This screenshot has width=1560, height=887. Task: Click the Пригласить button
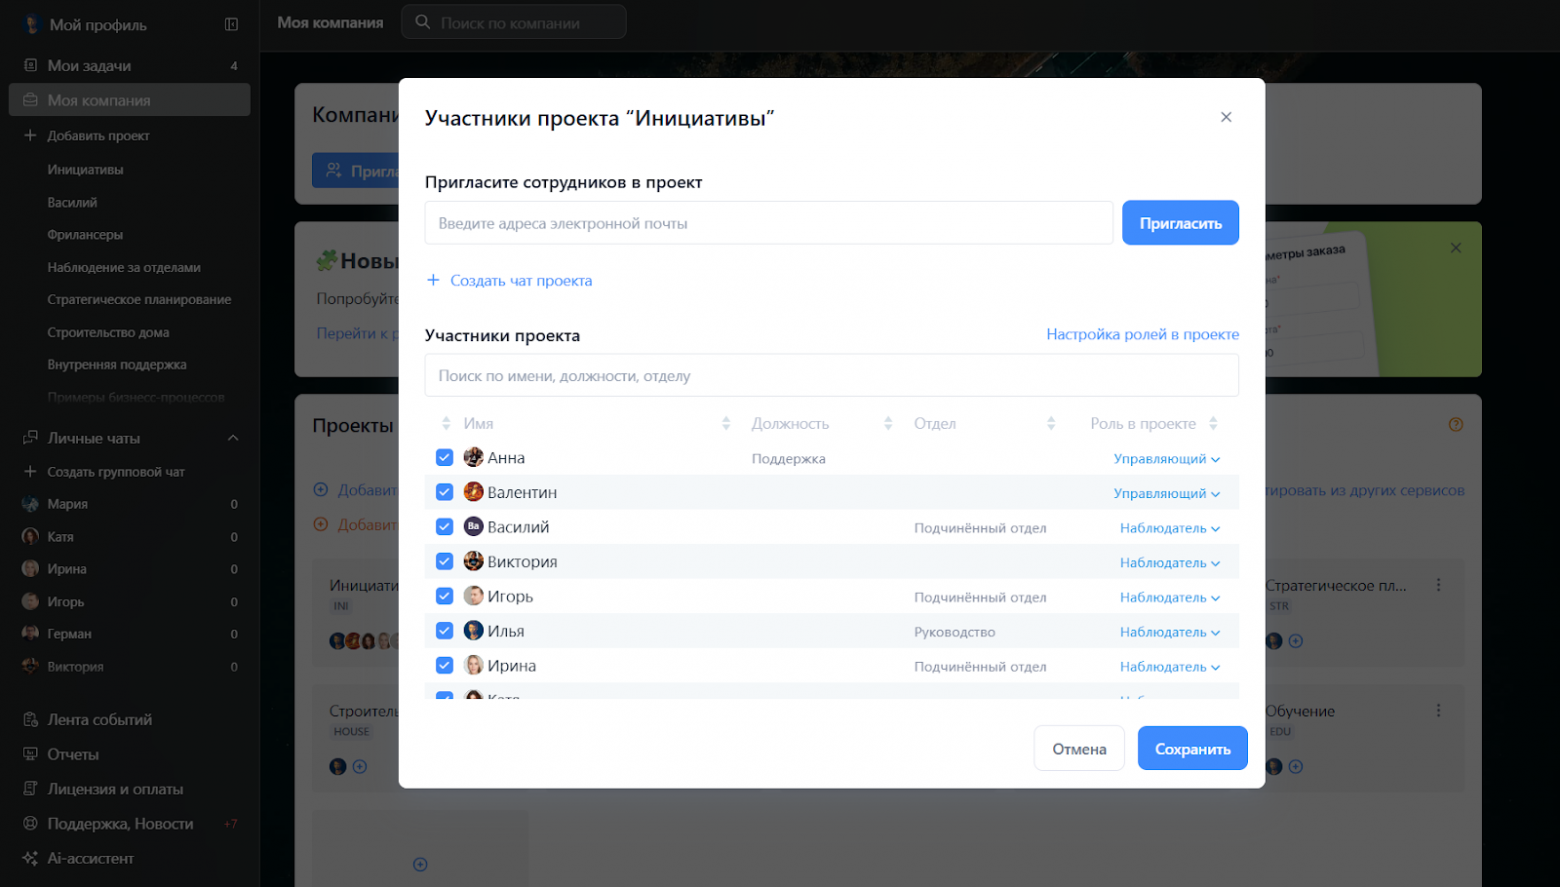click(x=1180, y=222)
